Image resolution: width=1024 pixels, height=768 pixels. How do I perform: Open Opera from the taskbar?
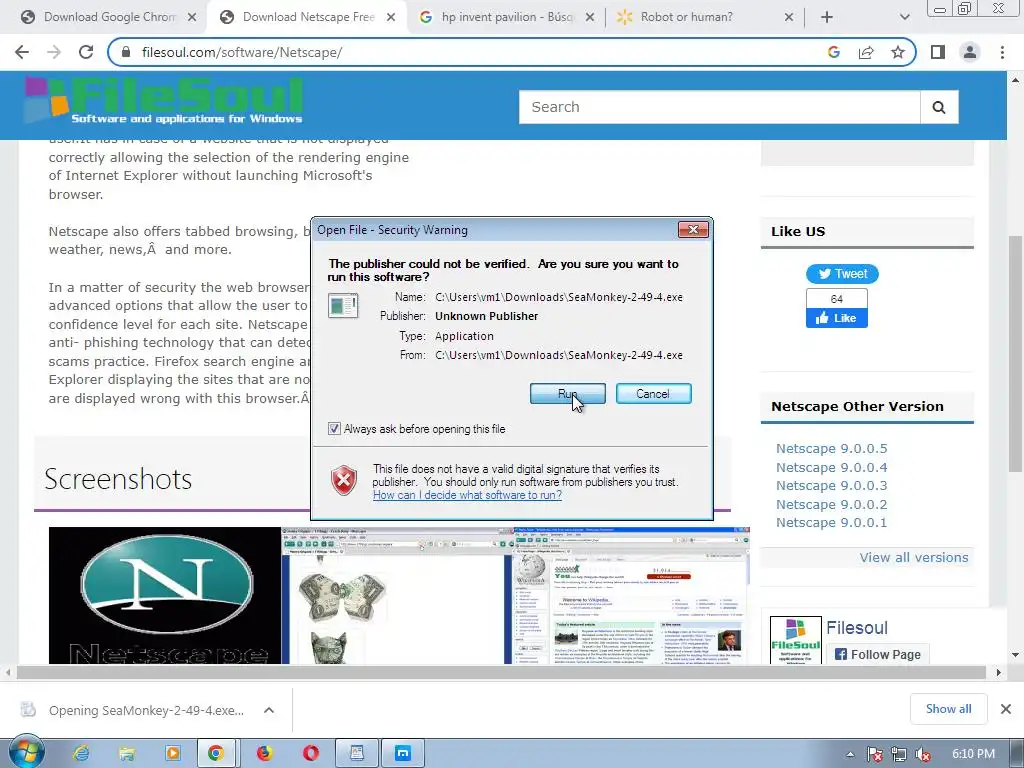[311, 753]
